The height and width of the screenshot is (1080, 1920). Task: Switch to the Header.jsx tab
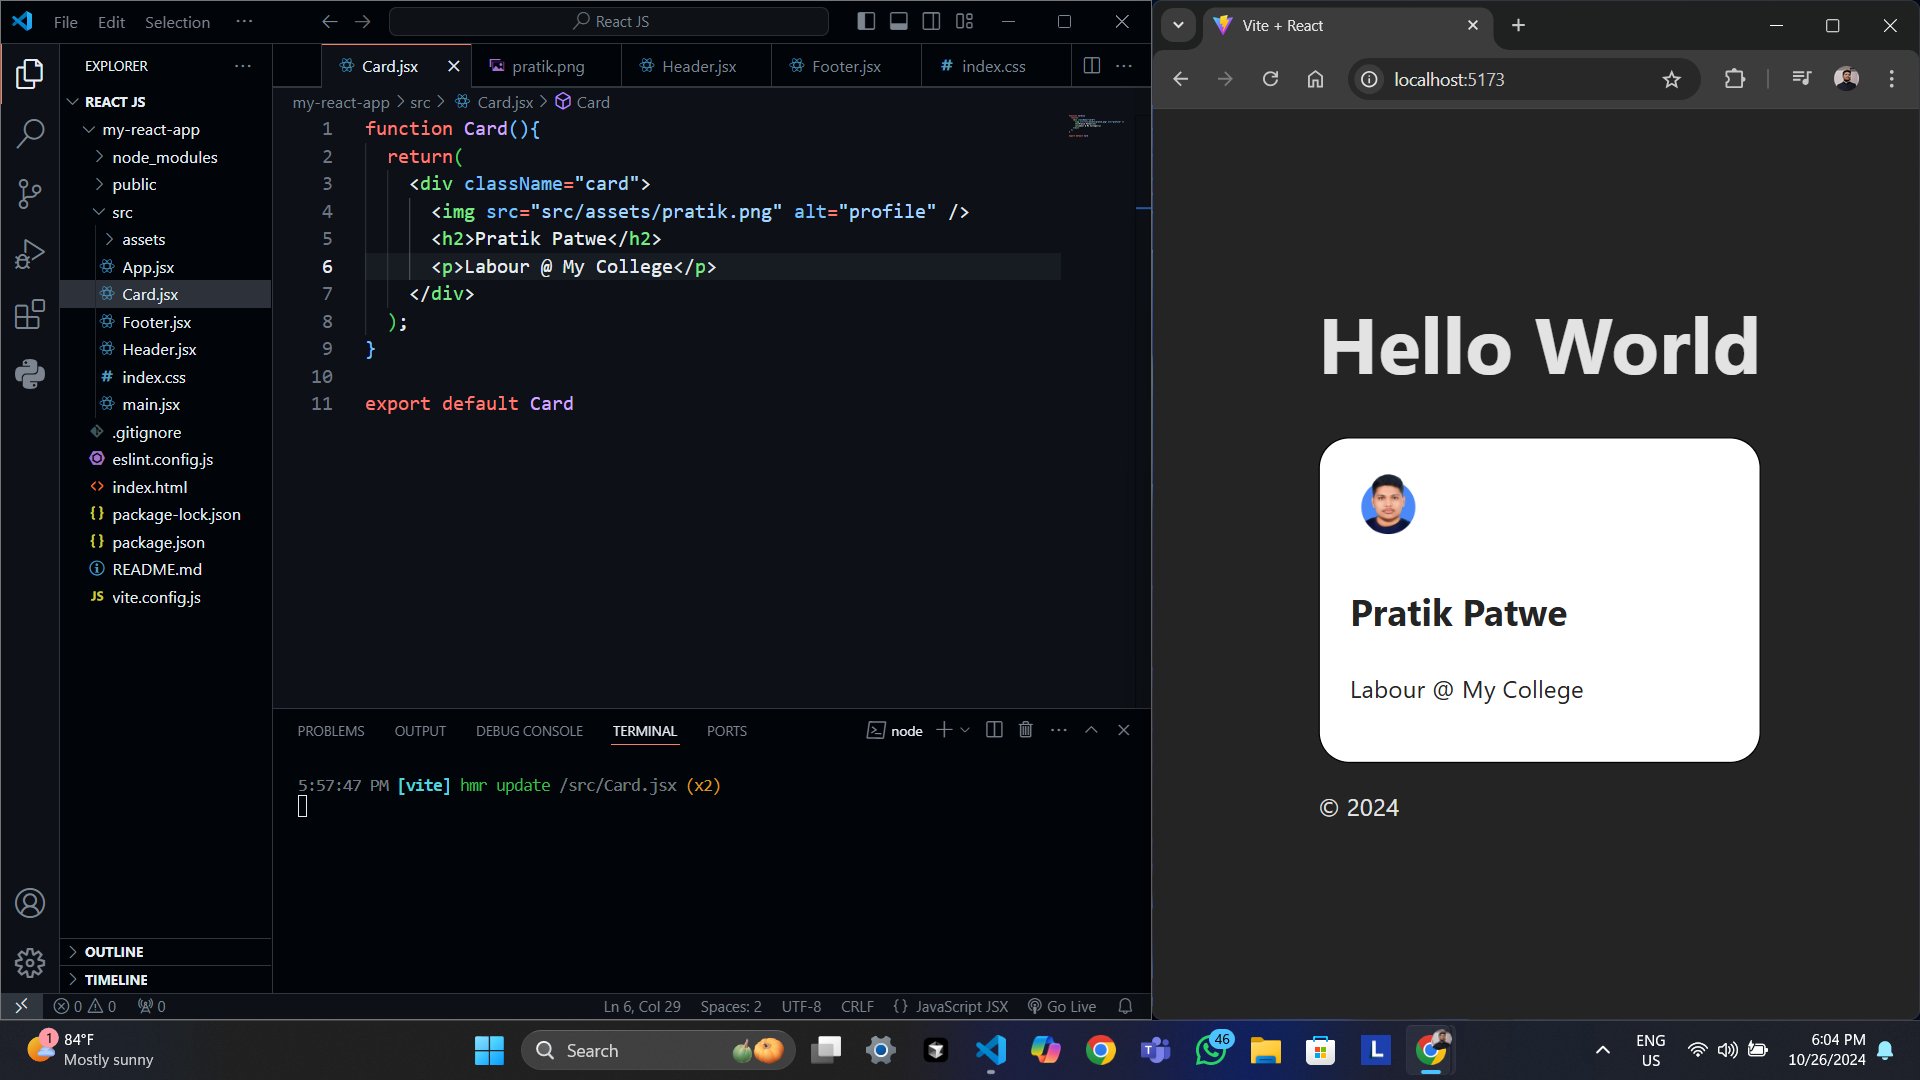point(698,66)
